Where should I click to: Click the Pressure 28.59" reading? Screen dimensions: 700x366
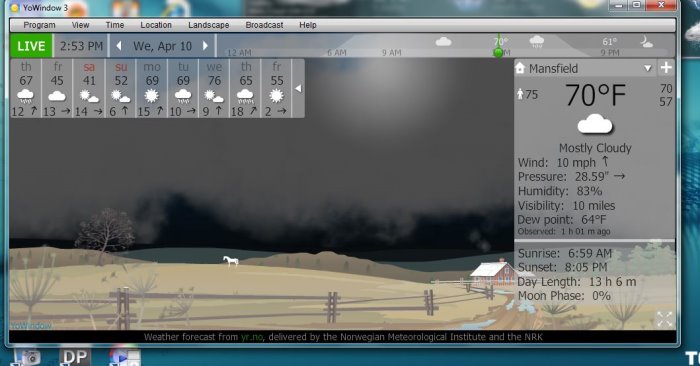click(x=571, y=177)
